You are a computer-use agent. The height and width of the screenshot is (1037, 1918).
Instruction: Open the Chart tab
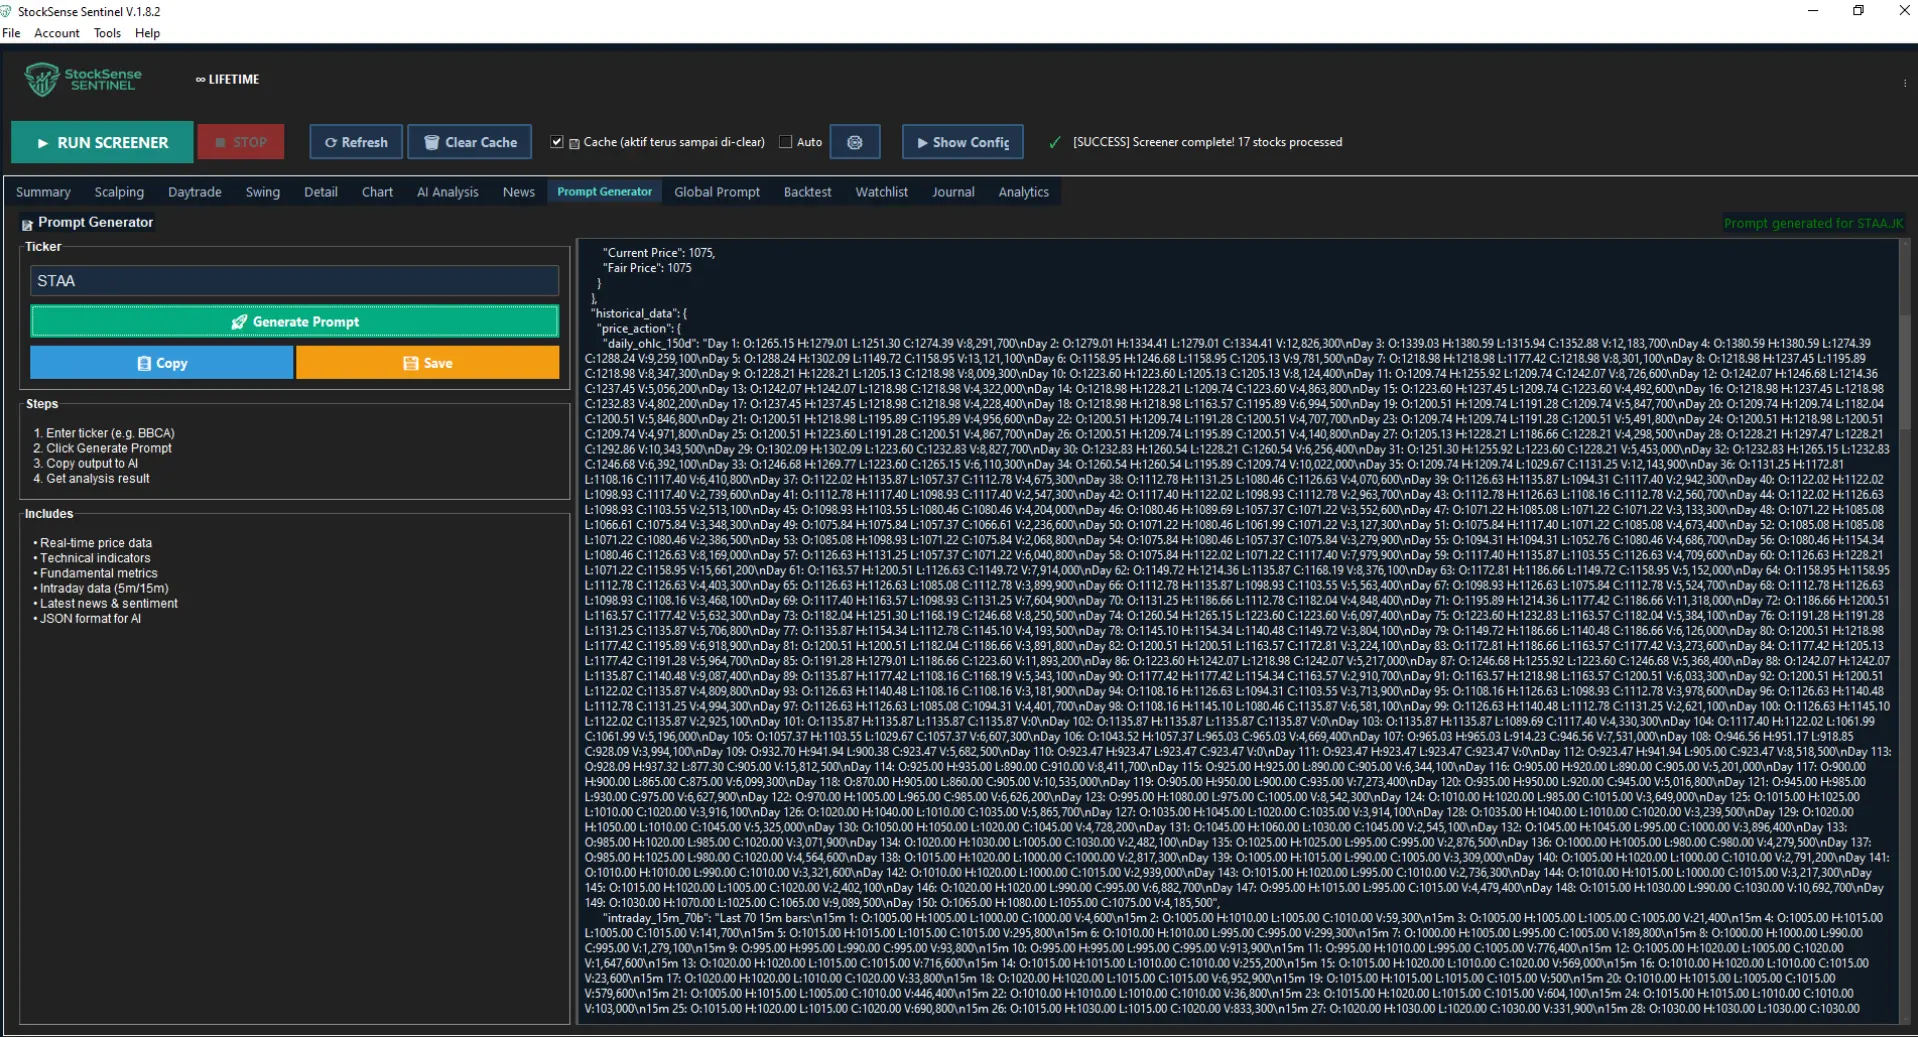point(377,192)
